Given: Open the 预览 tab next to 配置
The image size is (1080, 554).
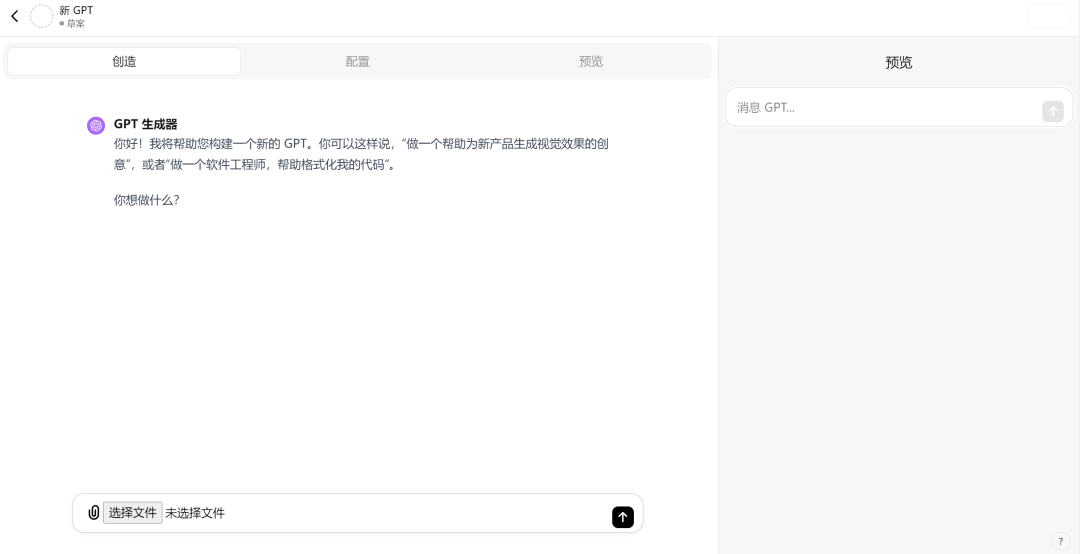Looking at the screenshot, I should click(591, 61).
